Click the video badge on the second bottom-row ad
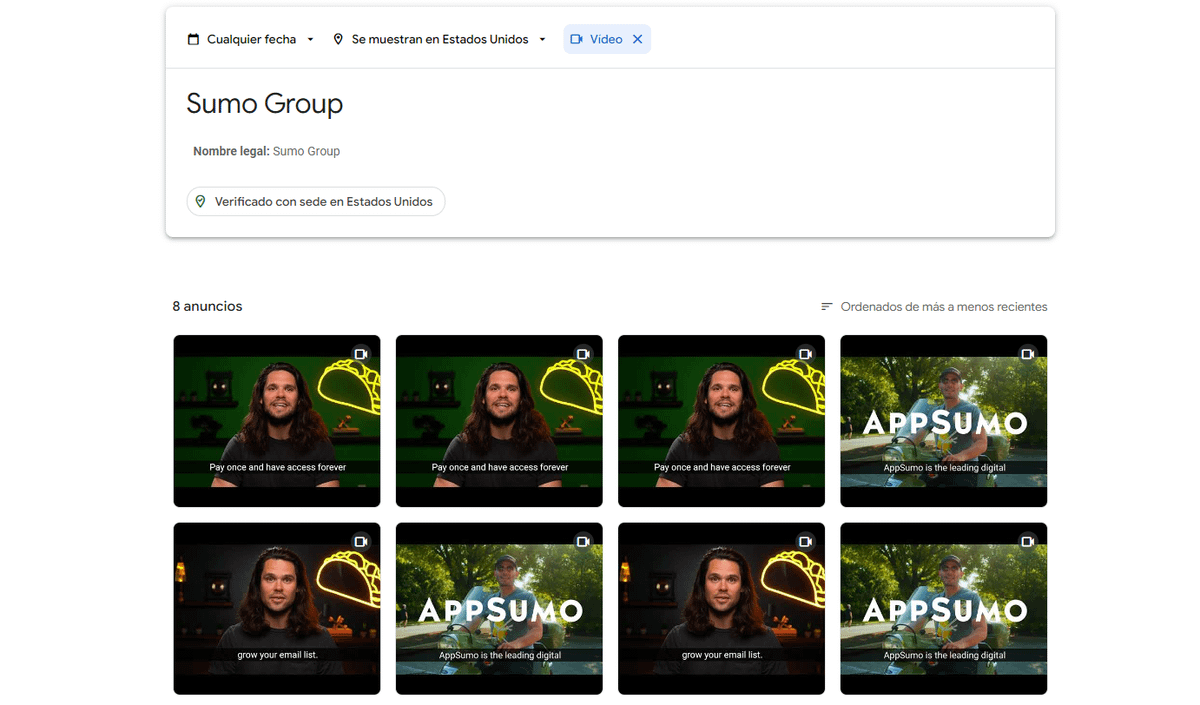The height and width of the screenshot is (705, 1200). click(x=583, y=541)
